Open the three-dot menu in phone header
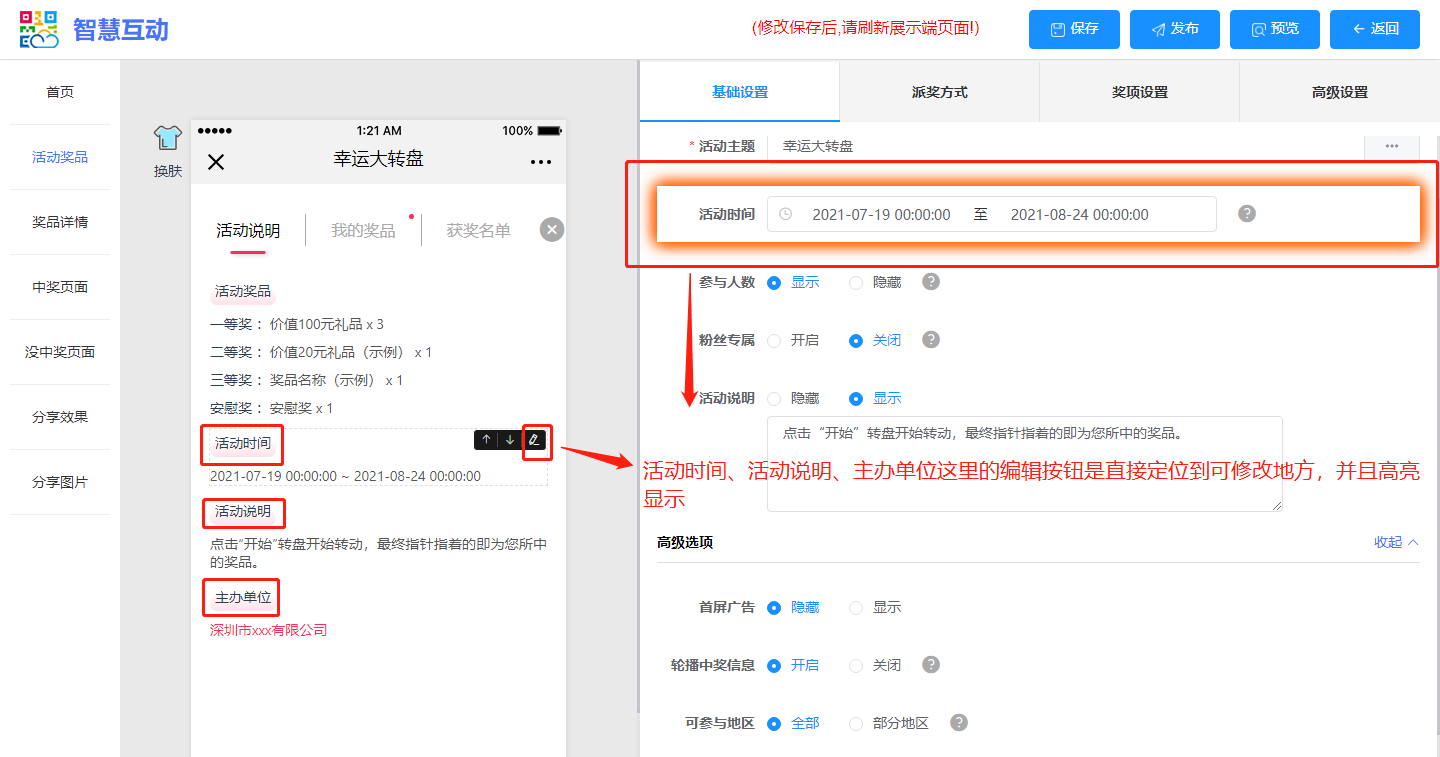 pyautogui.click(x=540, y=162)
